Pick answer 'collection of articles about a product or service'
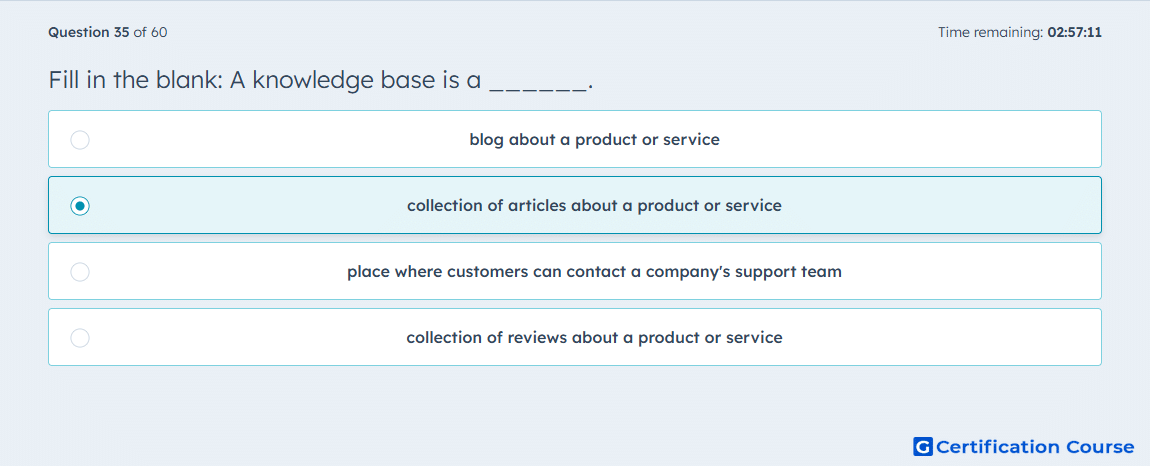 click(x=594, y=205)
